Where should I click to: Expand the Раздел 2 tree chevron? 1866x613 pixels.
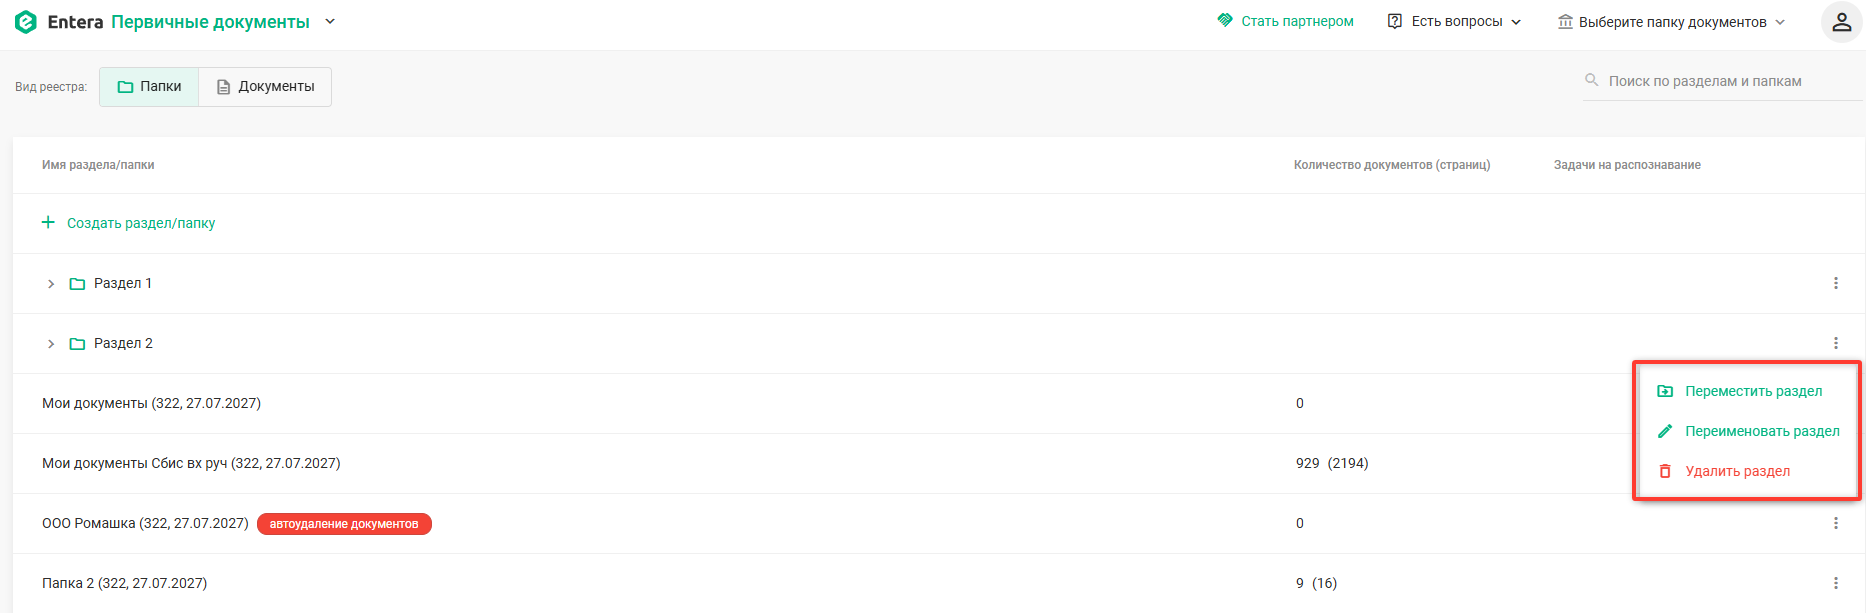coord(51,344)
